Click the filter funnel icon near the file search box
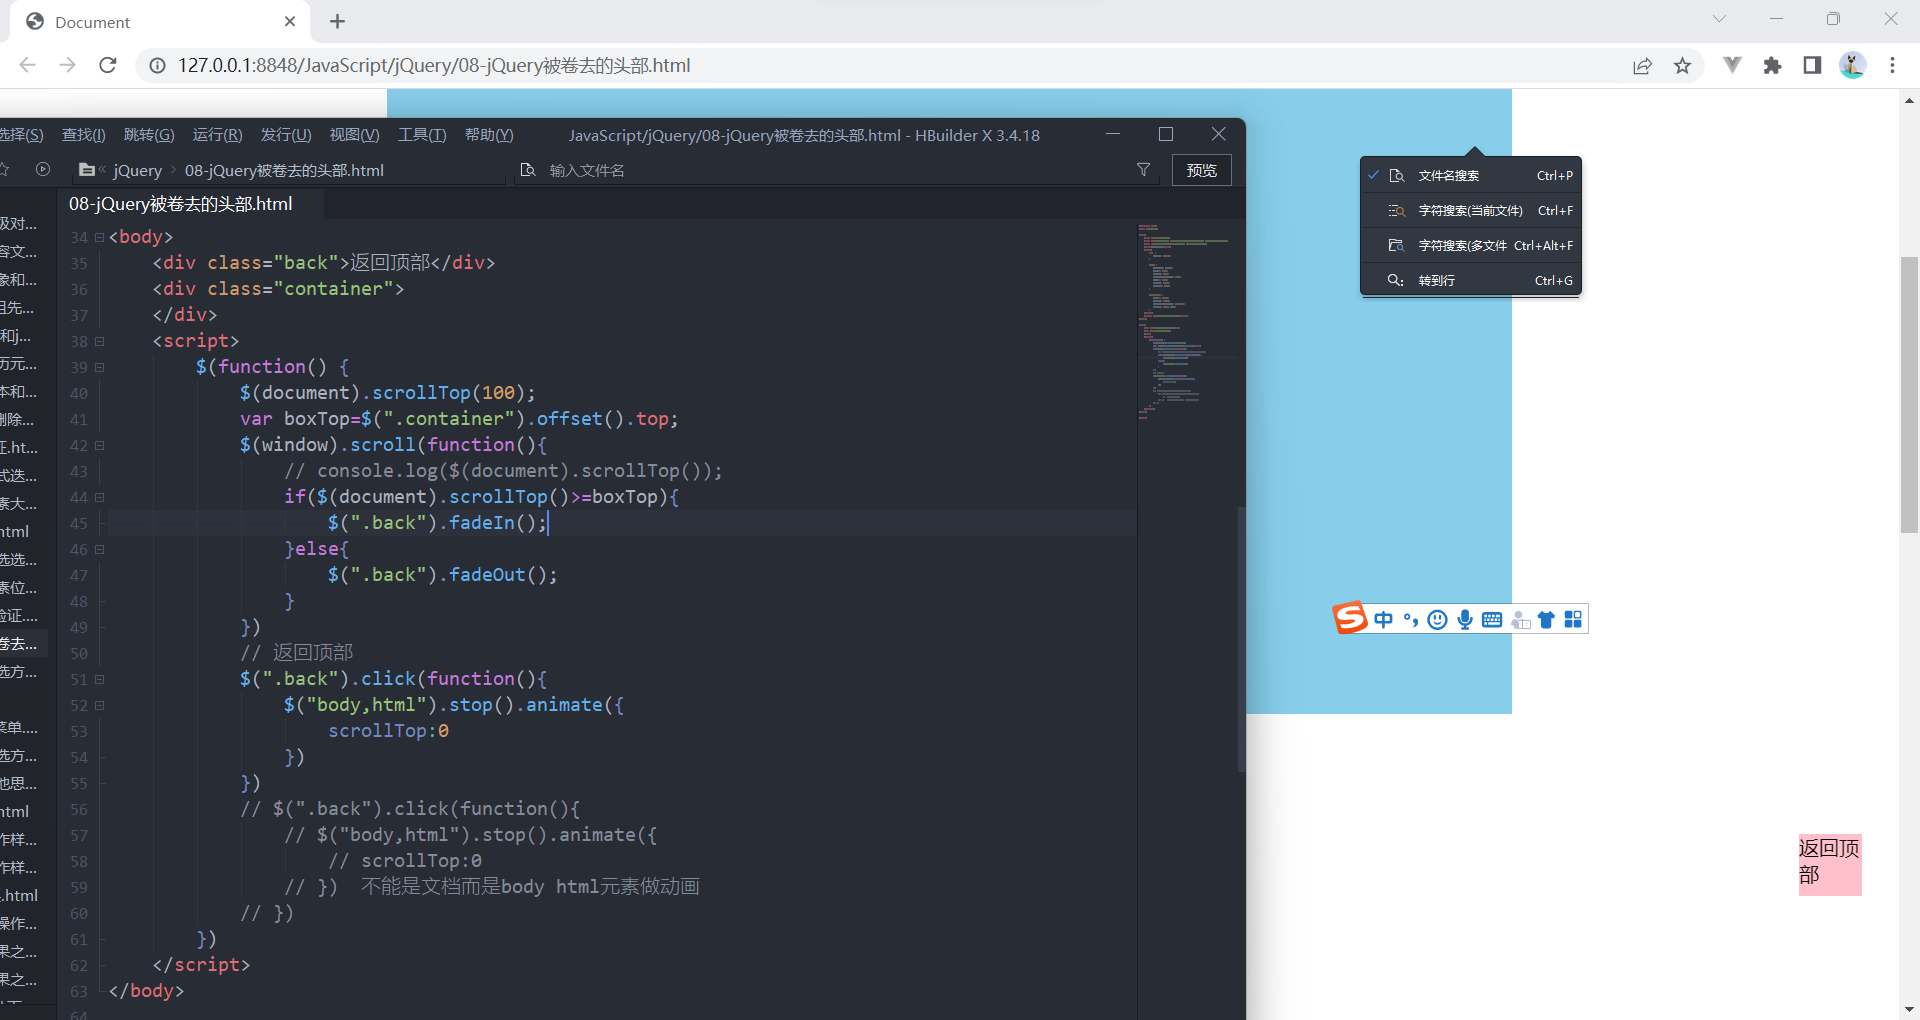The image size is (1920, 1020). point(1143,169)
